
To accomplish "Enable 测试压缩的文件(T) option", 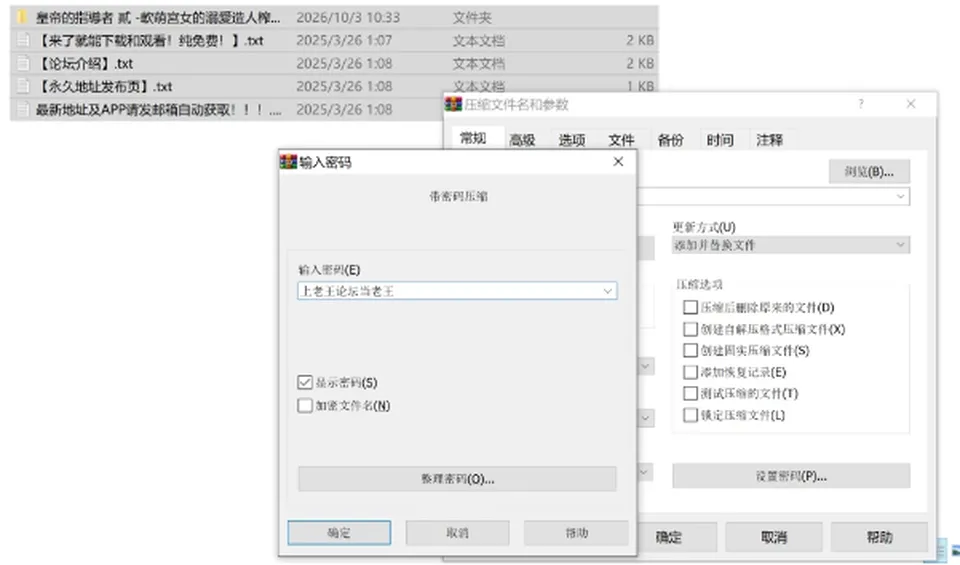I will coord(690,394).
